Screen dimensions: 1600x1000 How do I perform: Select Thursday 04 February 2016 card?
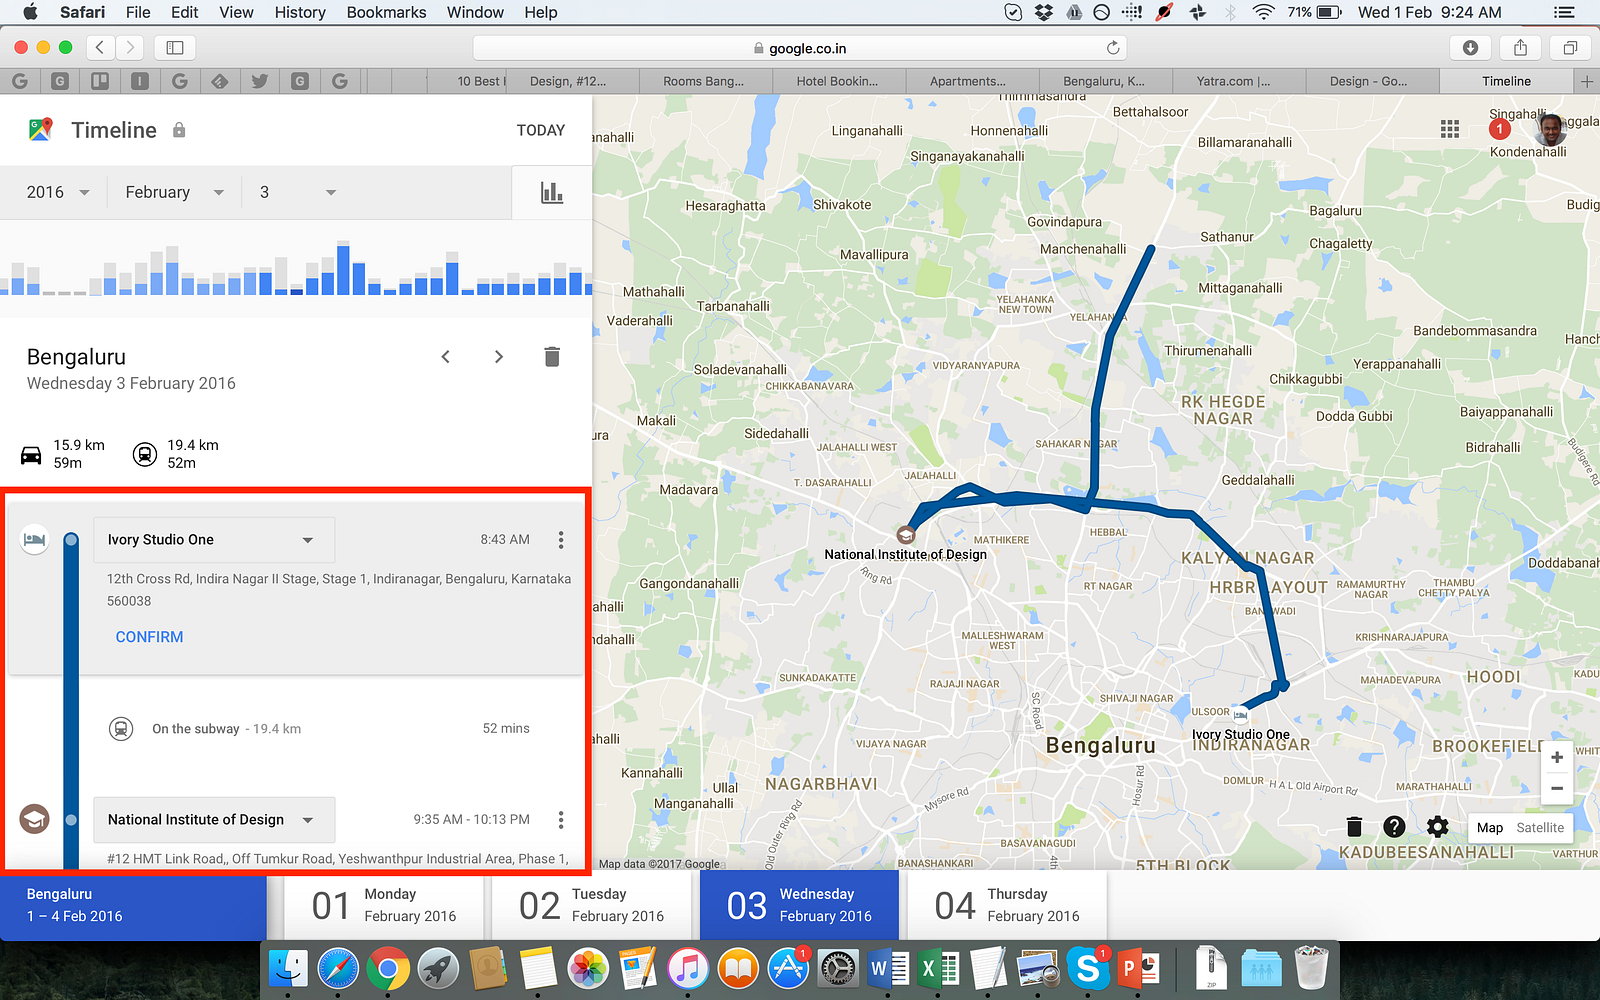tap(1007, 905)
